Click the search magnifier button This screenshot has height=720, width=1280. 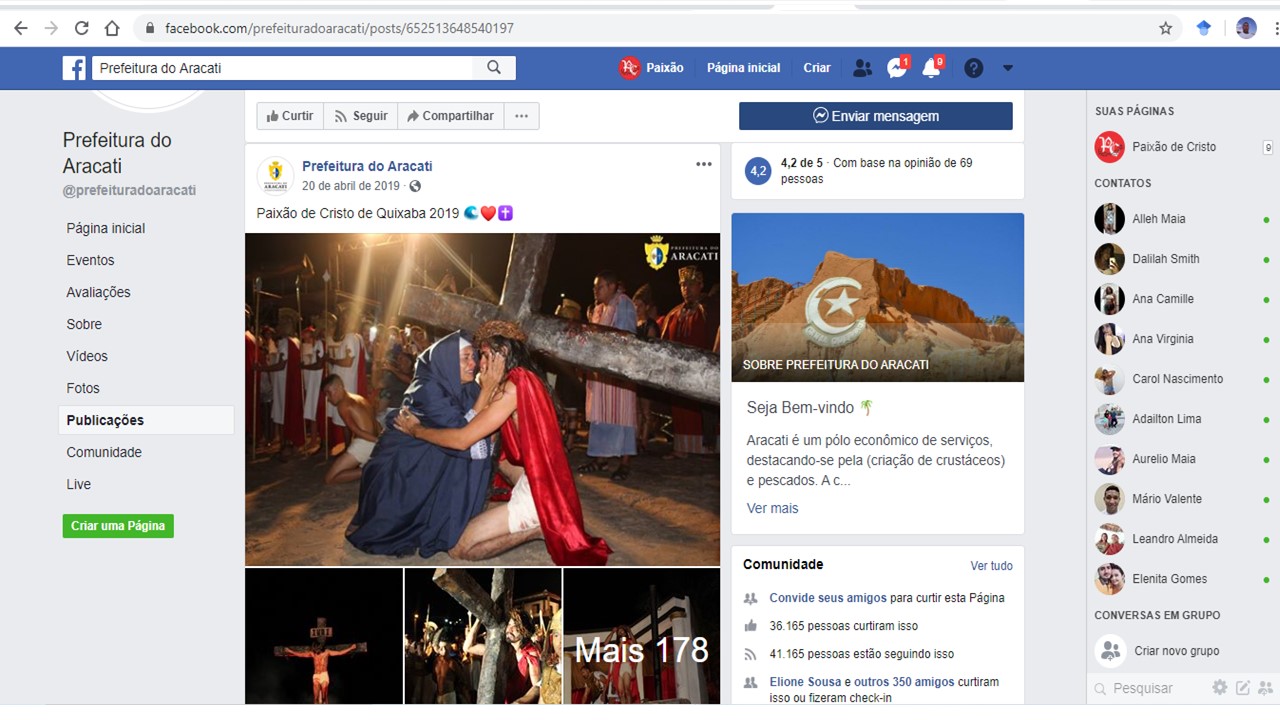[x=494, y=68]
